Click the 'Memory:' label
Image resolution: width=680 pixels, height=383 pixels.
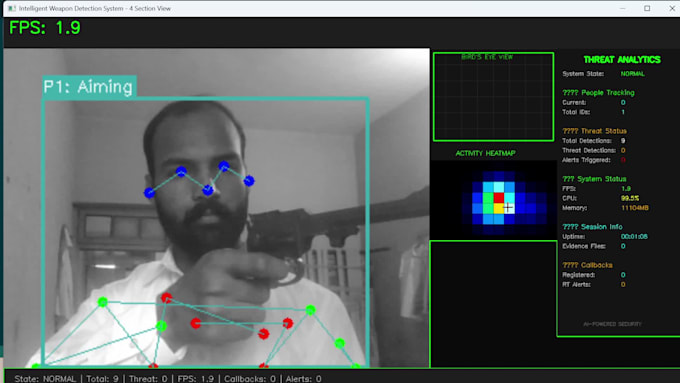click(x=575, y=208)
